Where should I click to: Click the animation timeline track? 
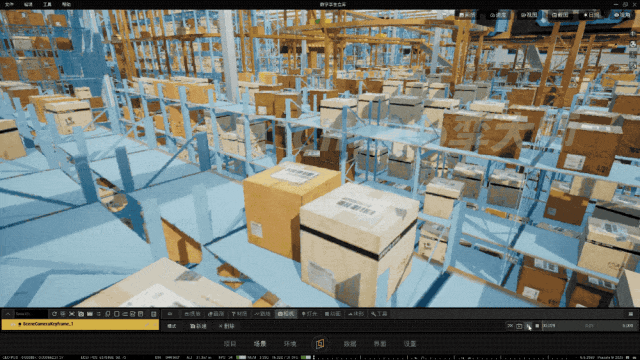point(589,326)
